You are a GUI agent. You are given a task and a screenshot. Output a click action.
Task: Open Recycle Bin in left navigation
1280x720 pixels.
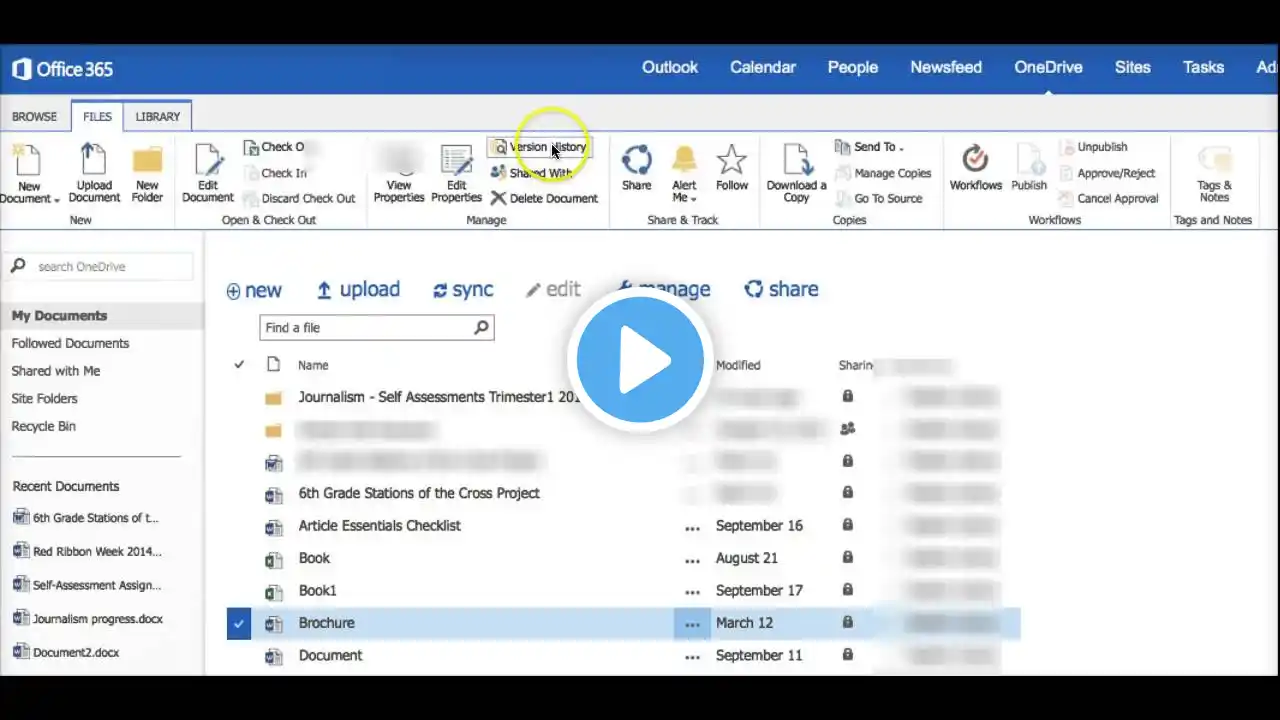pos(43,426)
